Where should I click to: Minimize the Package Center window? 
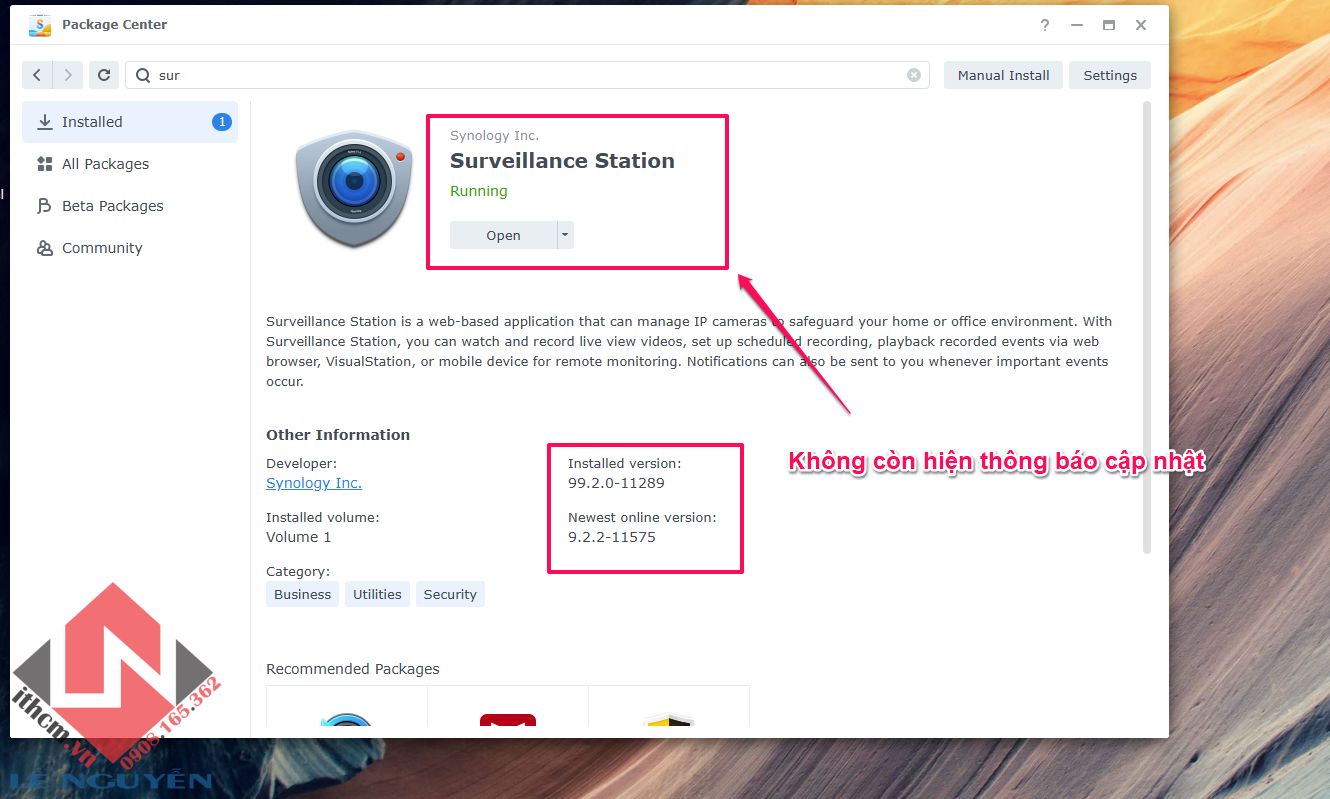click(1077, 25)
